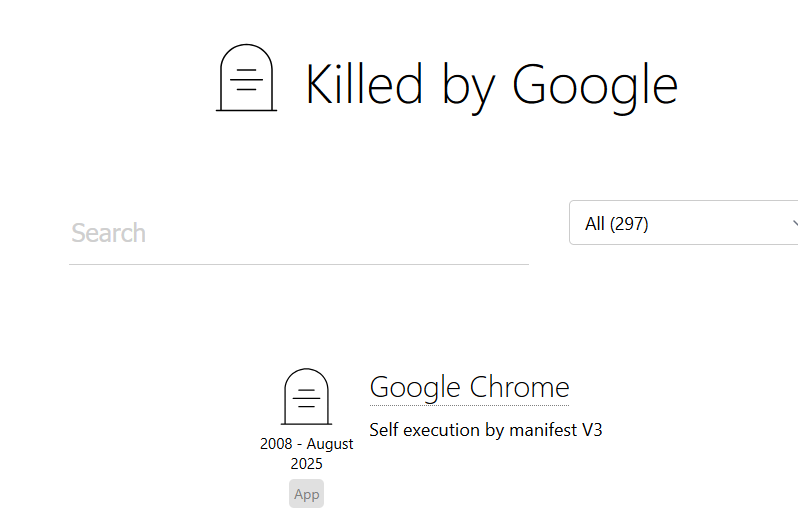Select the App category badge
This screenshot has height=528, width=798.
(x=307, y=494)
